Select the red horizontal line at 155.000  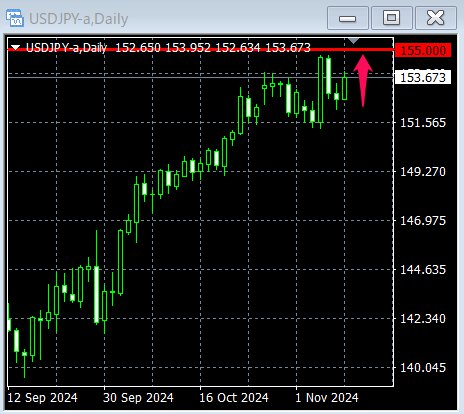pos(200,50)
